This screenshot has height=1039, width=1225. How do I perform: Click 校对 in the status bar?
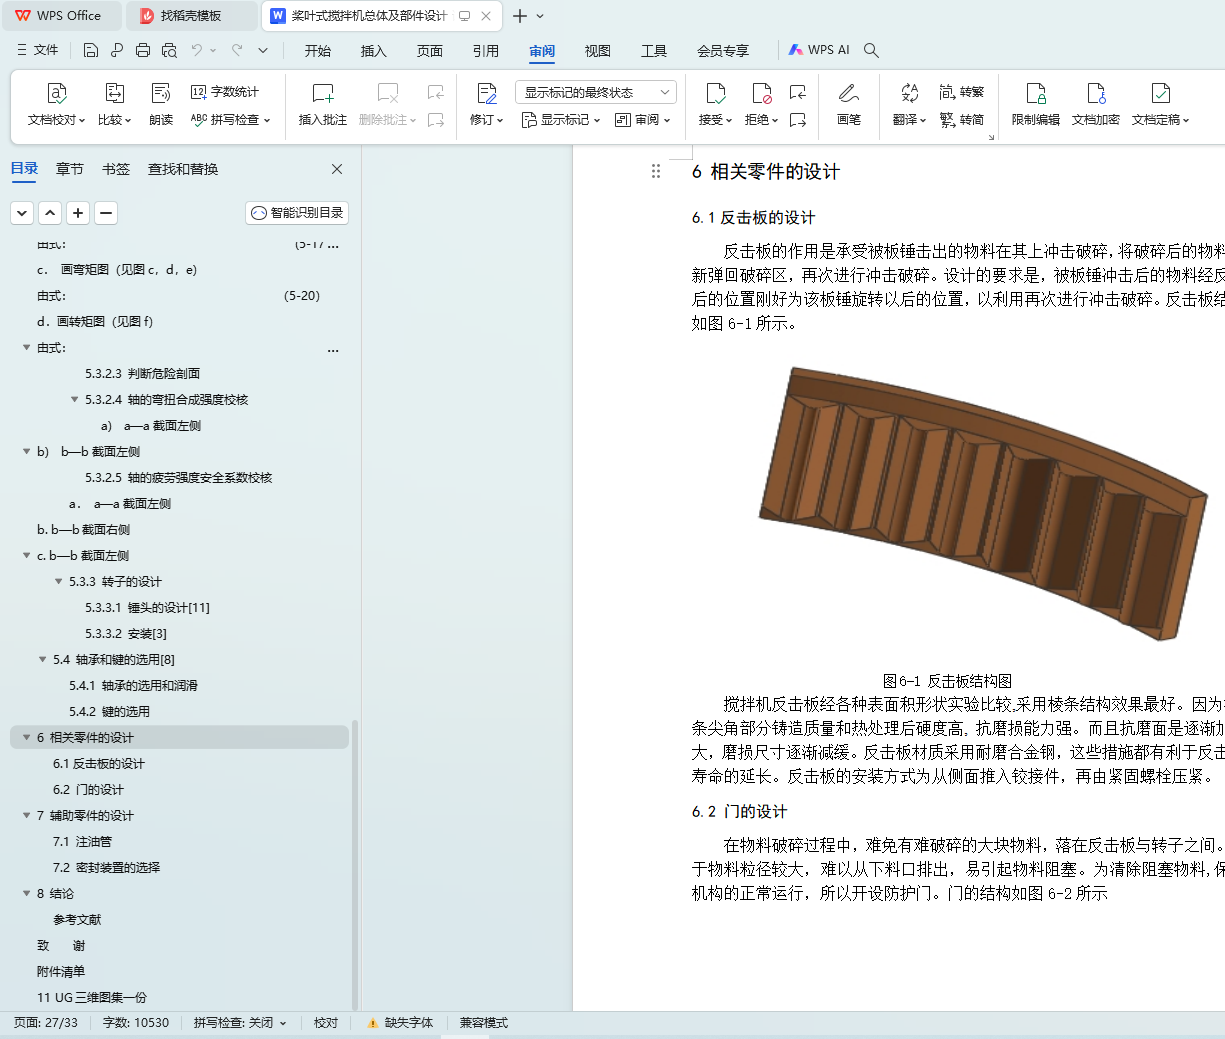point(326,1023)
